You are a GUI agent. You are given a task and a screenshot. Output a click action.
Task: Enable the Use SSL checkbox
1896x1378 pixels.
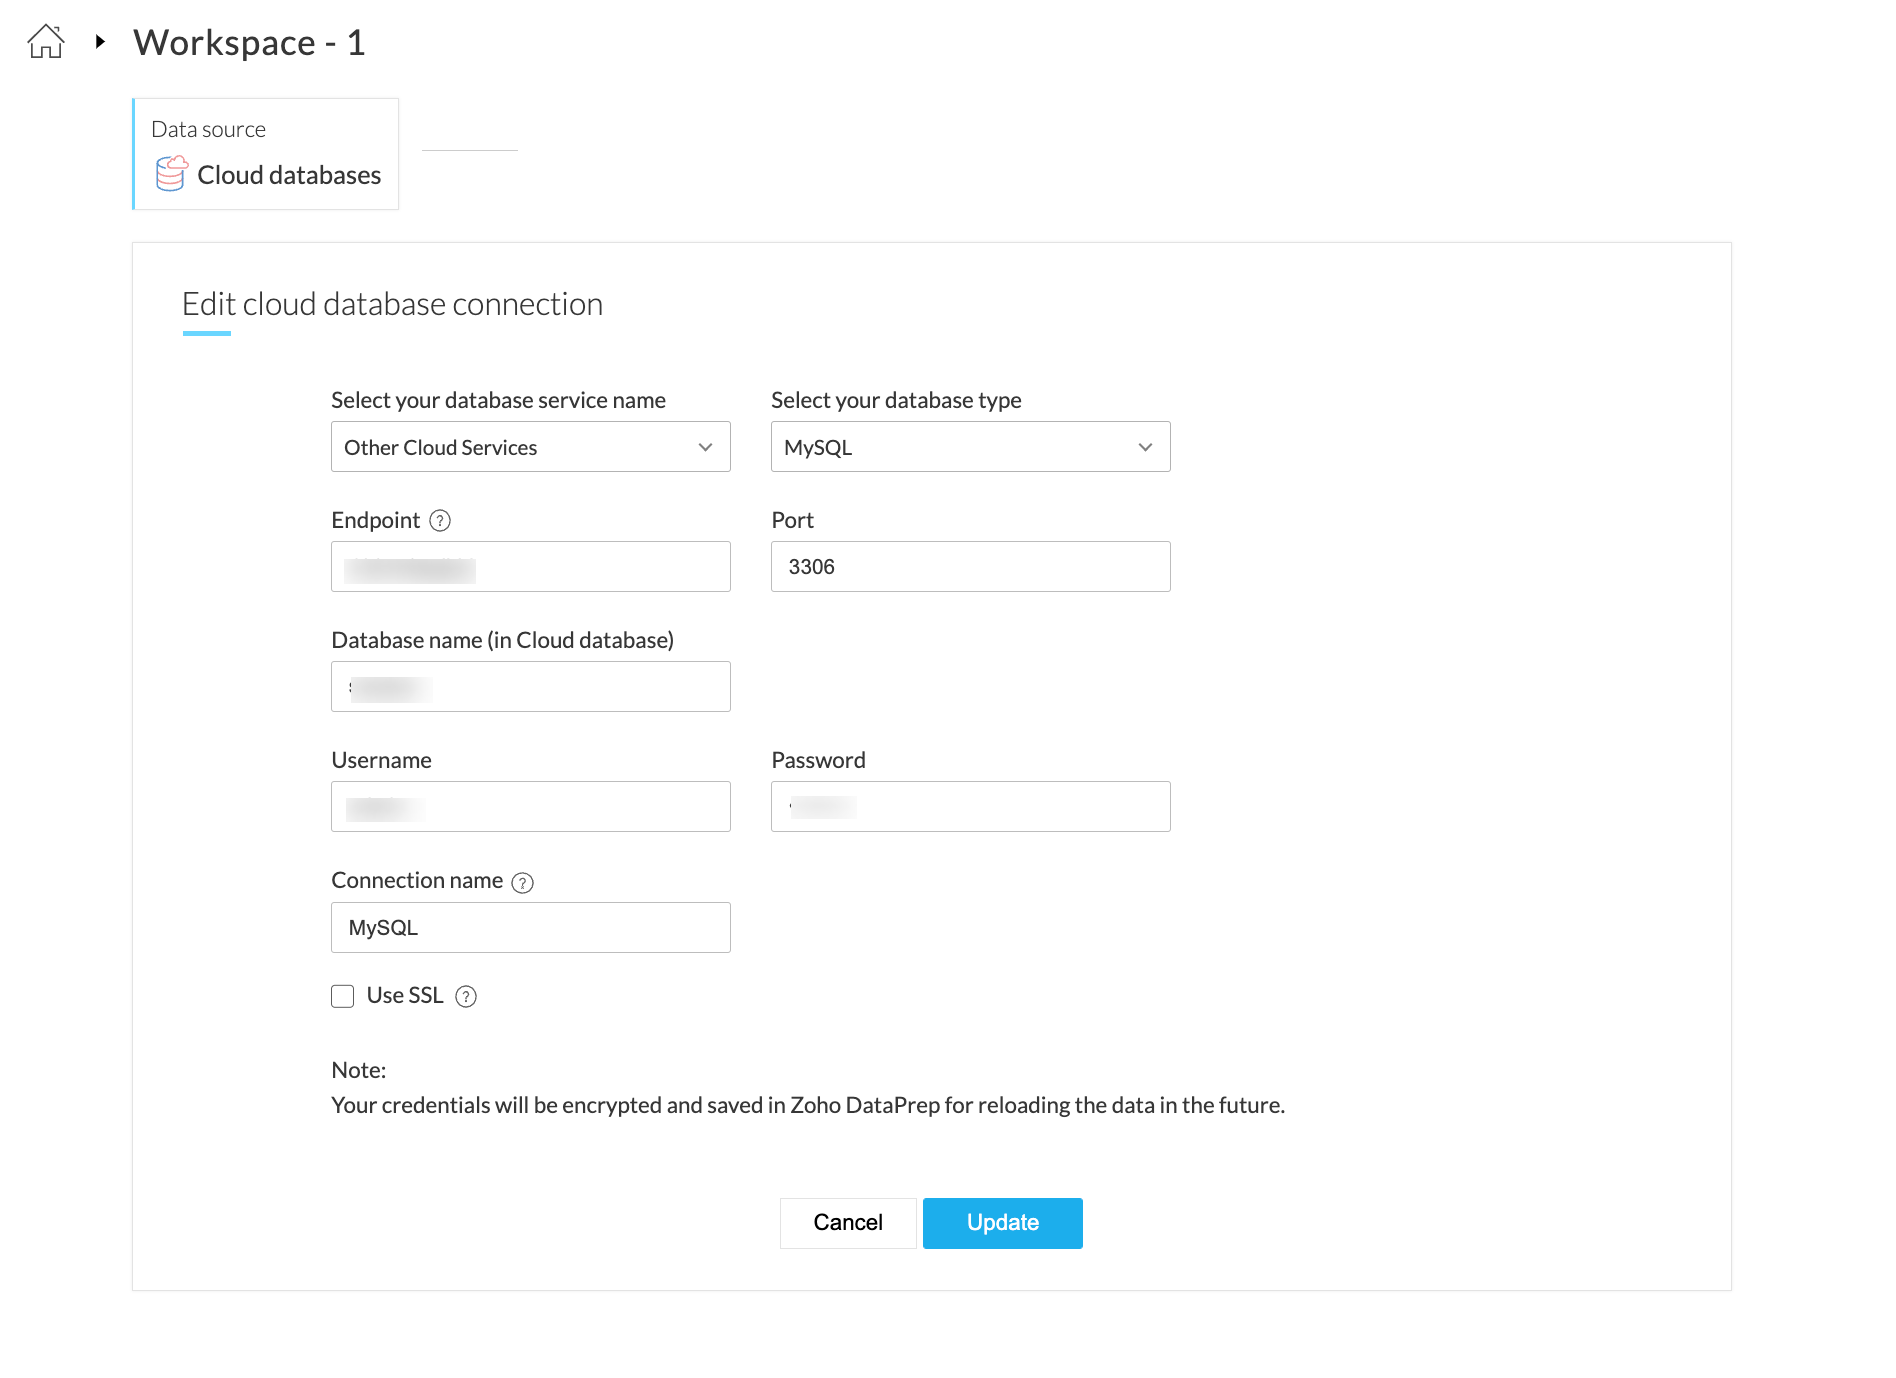tap(343, 996)
